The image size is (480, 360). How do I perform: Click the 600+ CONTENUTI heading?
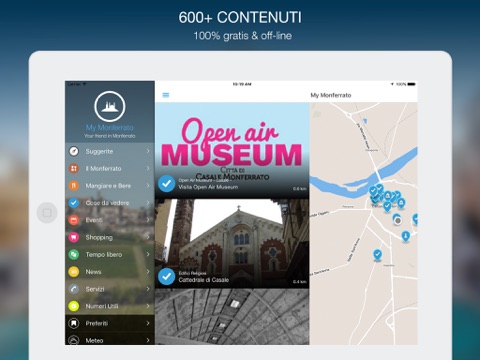tap(240, 17)
